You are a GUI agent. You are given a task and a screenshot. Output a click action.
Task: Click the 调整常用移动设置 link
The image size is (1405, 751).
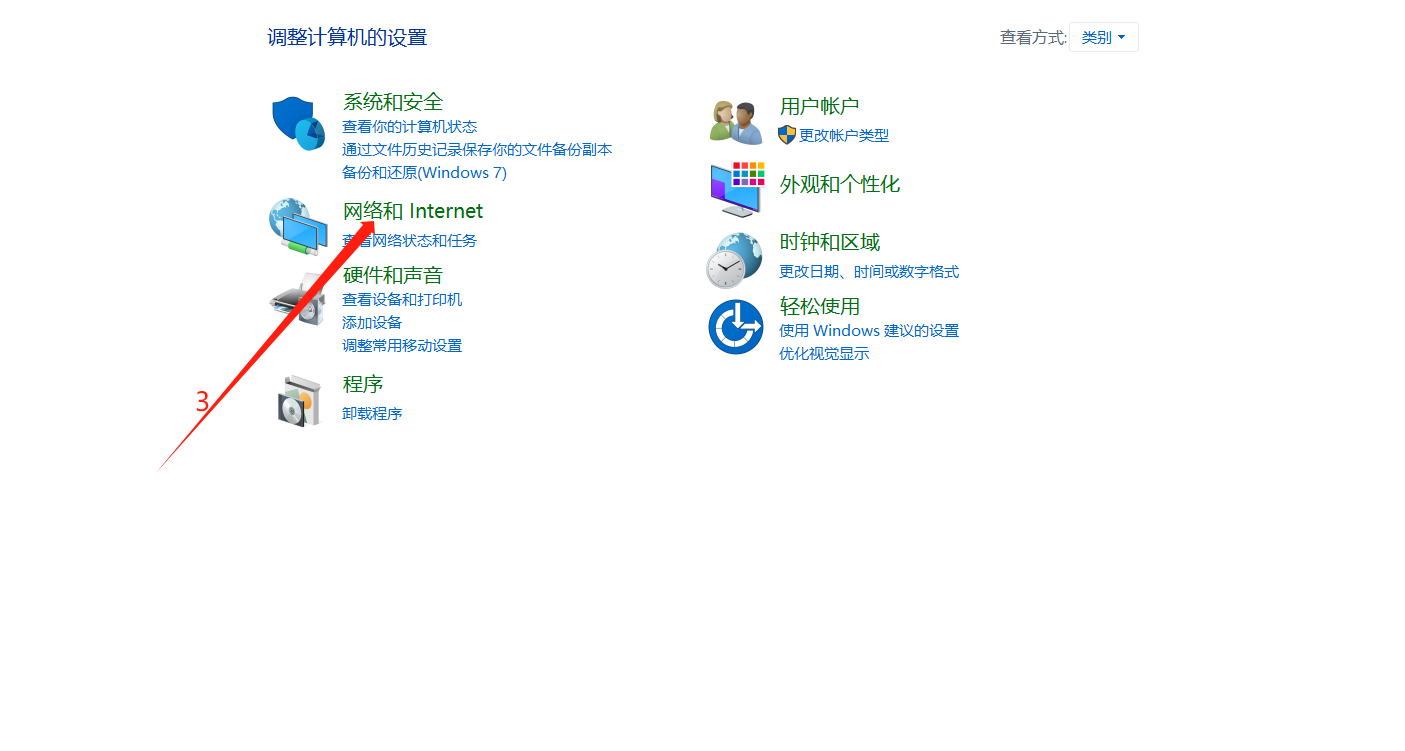tap(402, 346)
